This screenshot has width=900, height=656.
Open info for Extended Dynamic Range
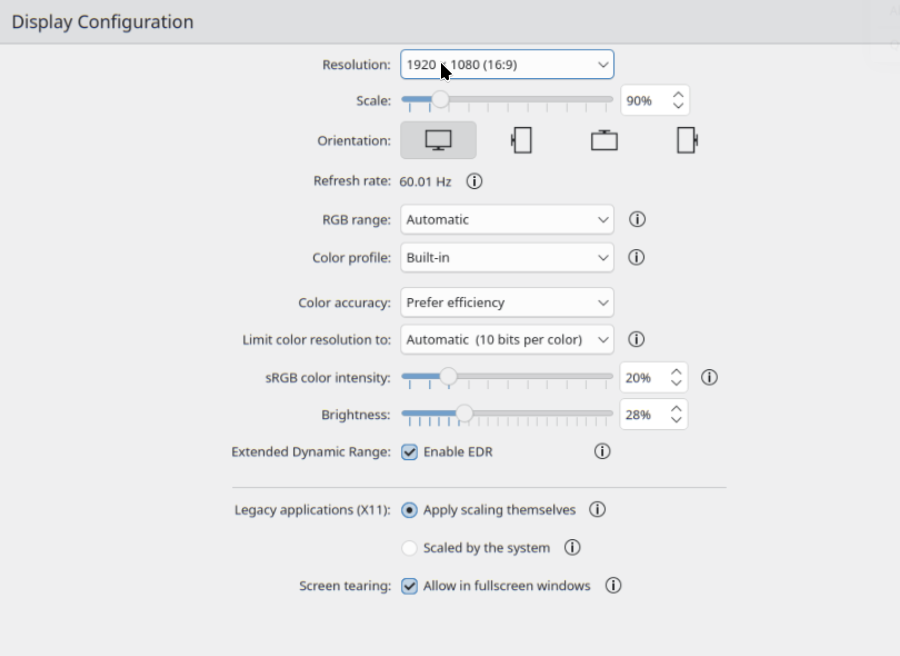(602, 451)
